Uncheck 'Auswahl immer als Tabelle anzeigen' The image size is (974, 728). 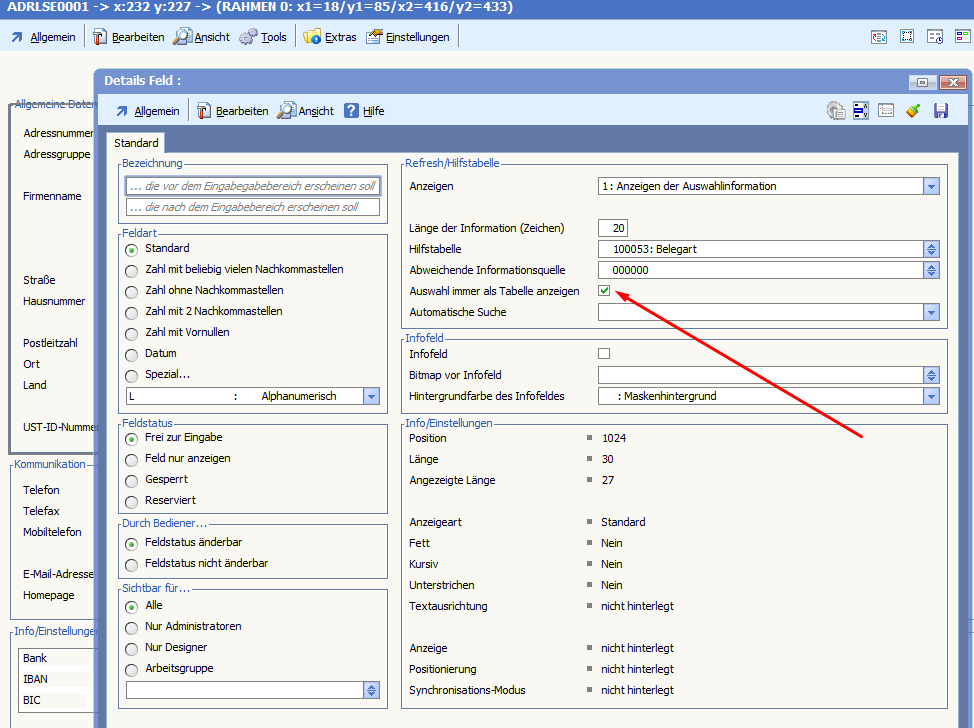pyautogui.click(x=604, y=291)
